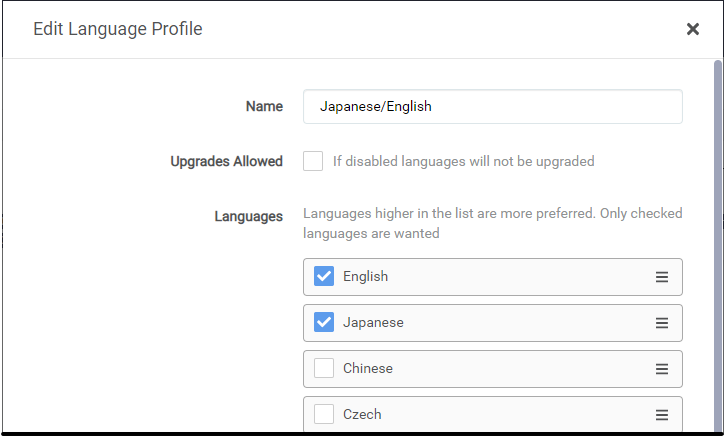Click the Name field label

[264, 106]
